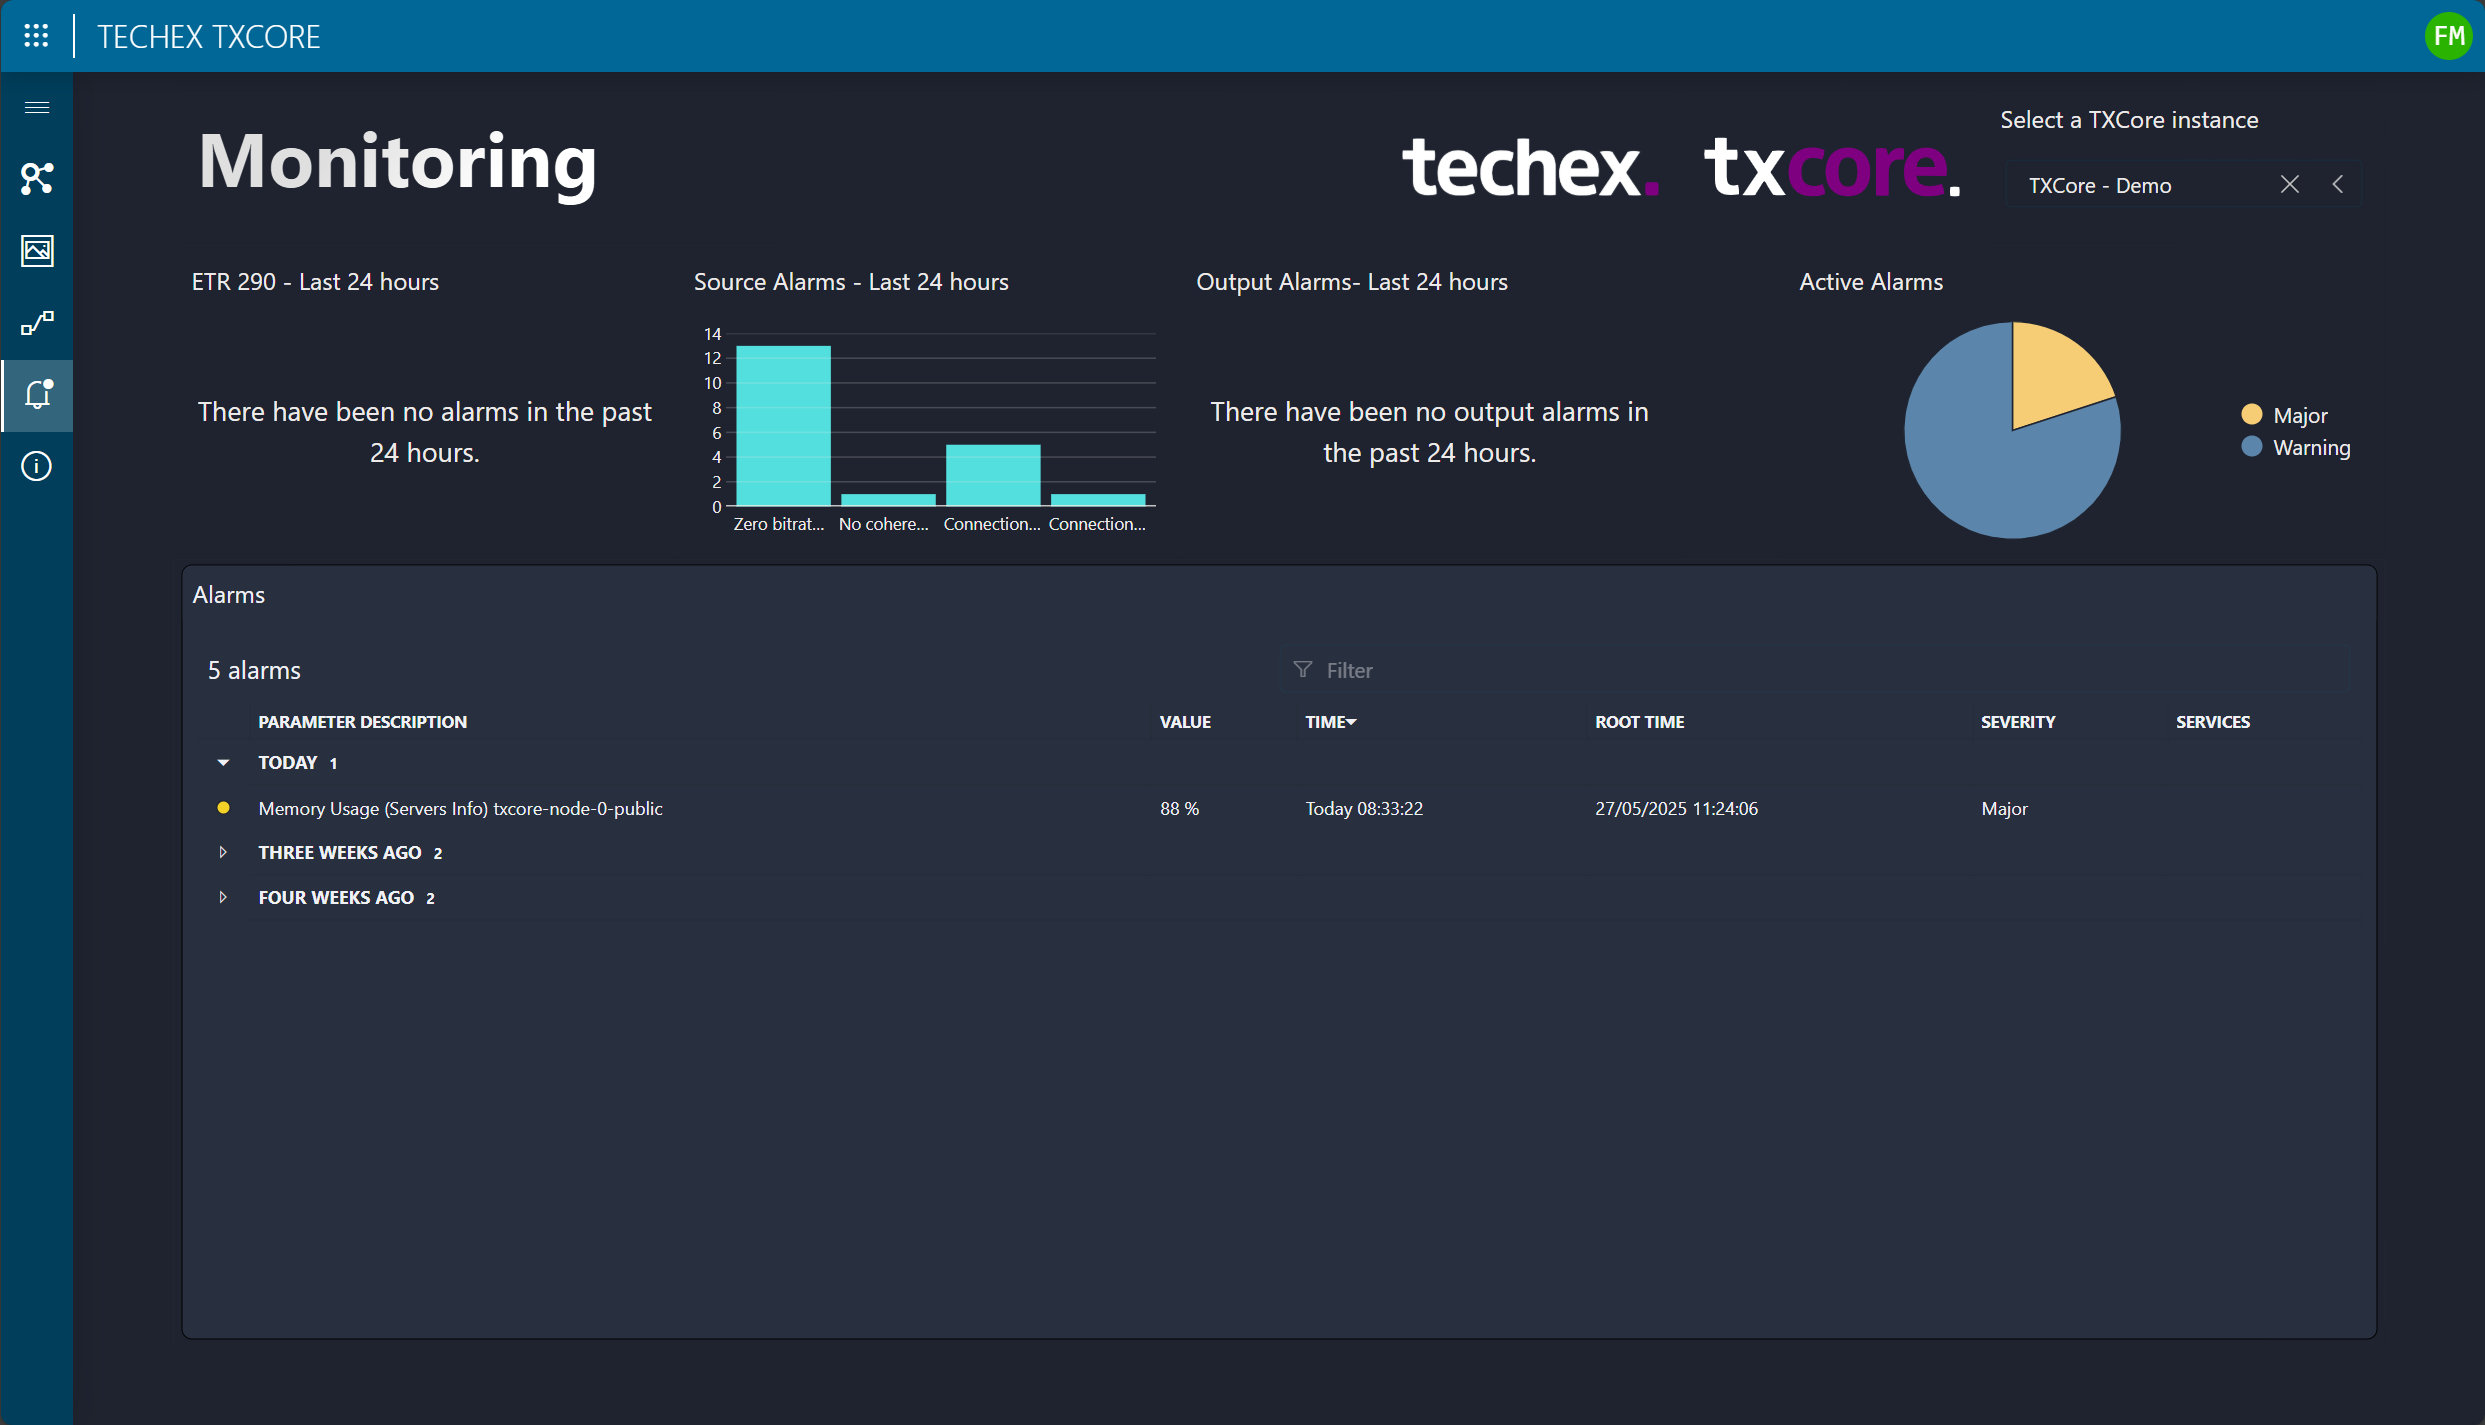Sort by the TIME column header

(1330, 722)
